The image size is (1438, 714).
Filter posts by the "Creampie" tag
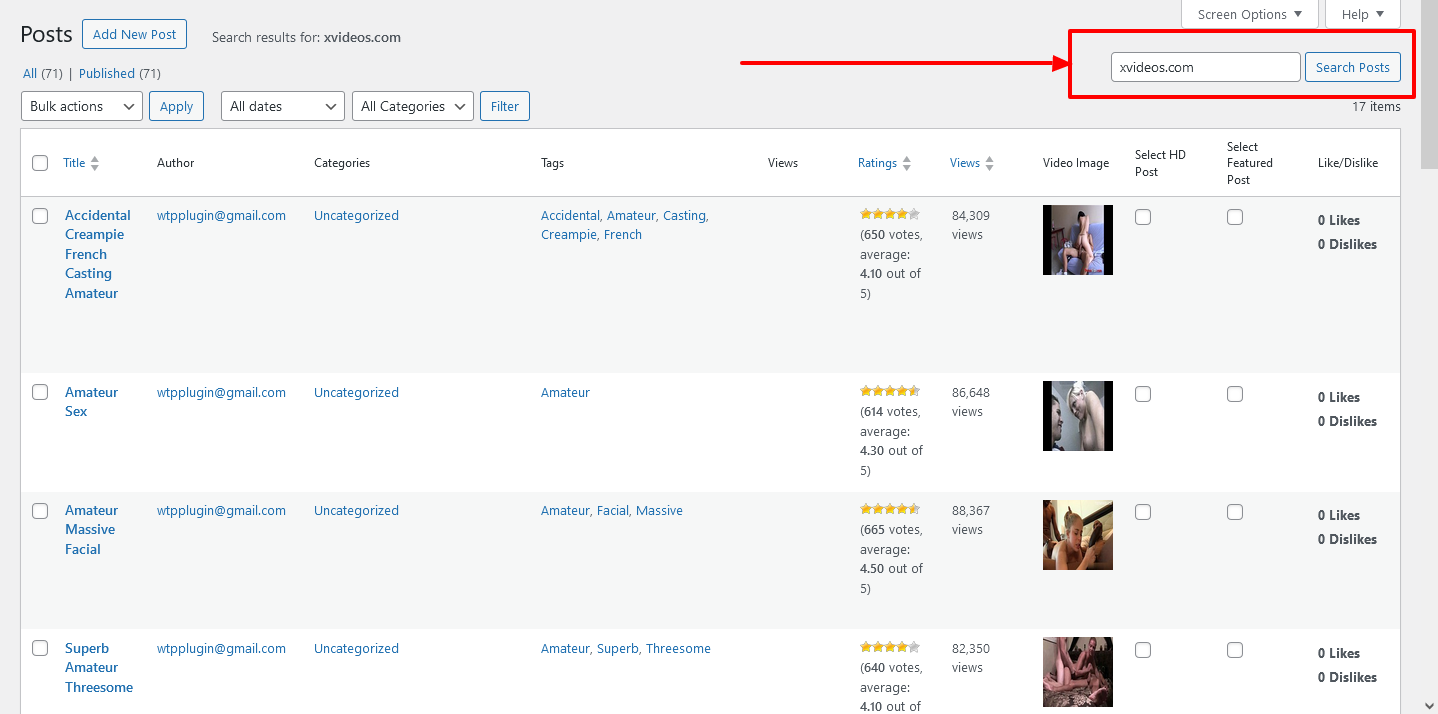568,234
